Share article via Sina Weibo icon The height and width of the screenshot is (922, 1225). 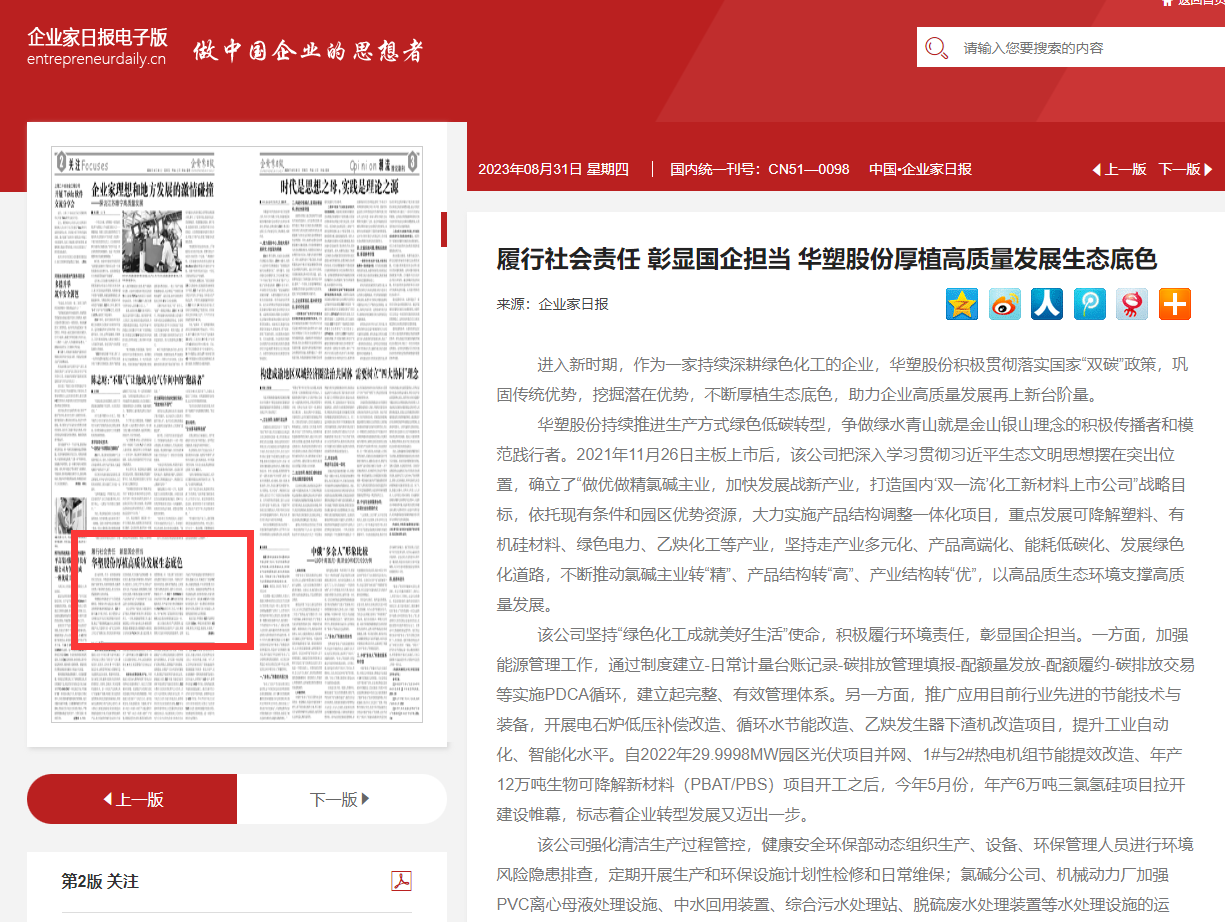coord(1004,304)
